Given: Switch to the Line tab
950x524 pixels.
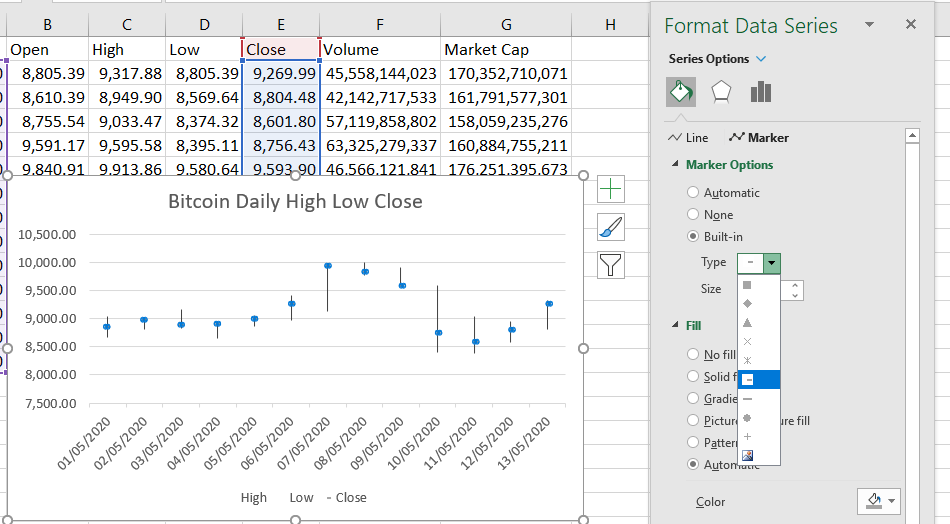Looking at the screenshot, I should 688,138.
